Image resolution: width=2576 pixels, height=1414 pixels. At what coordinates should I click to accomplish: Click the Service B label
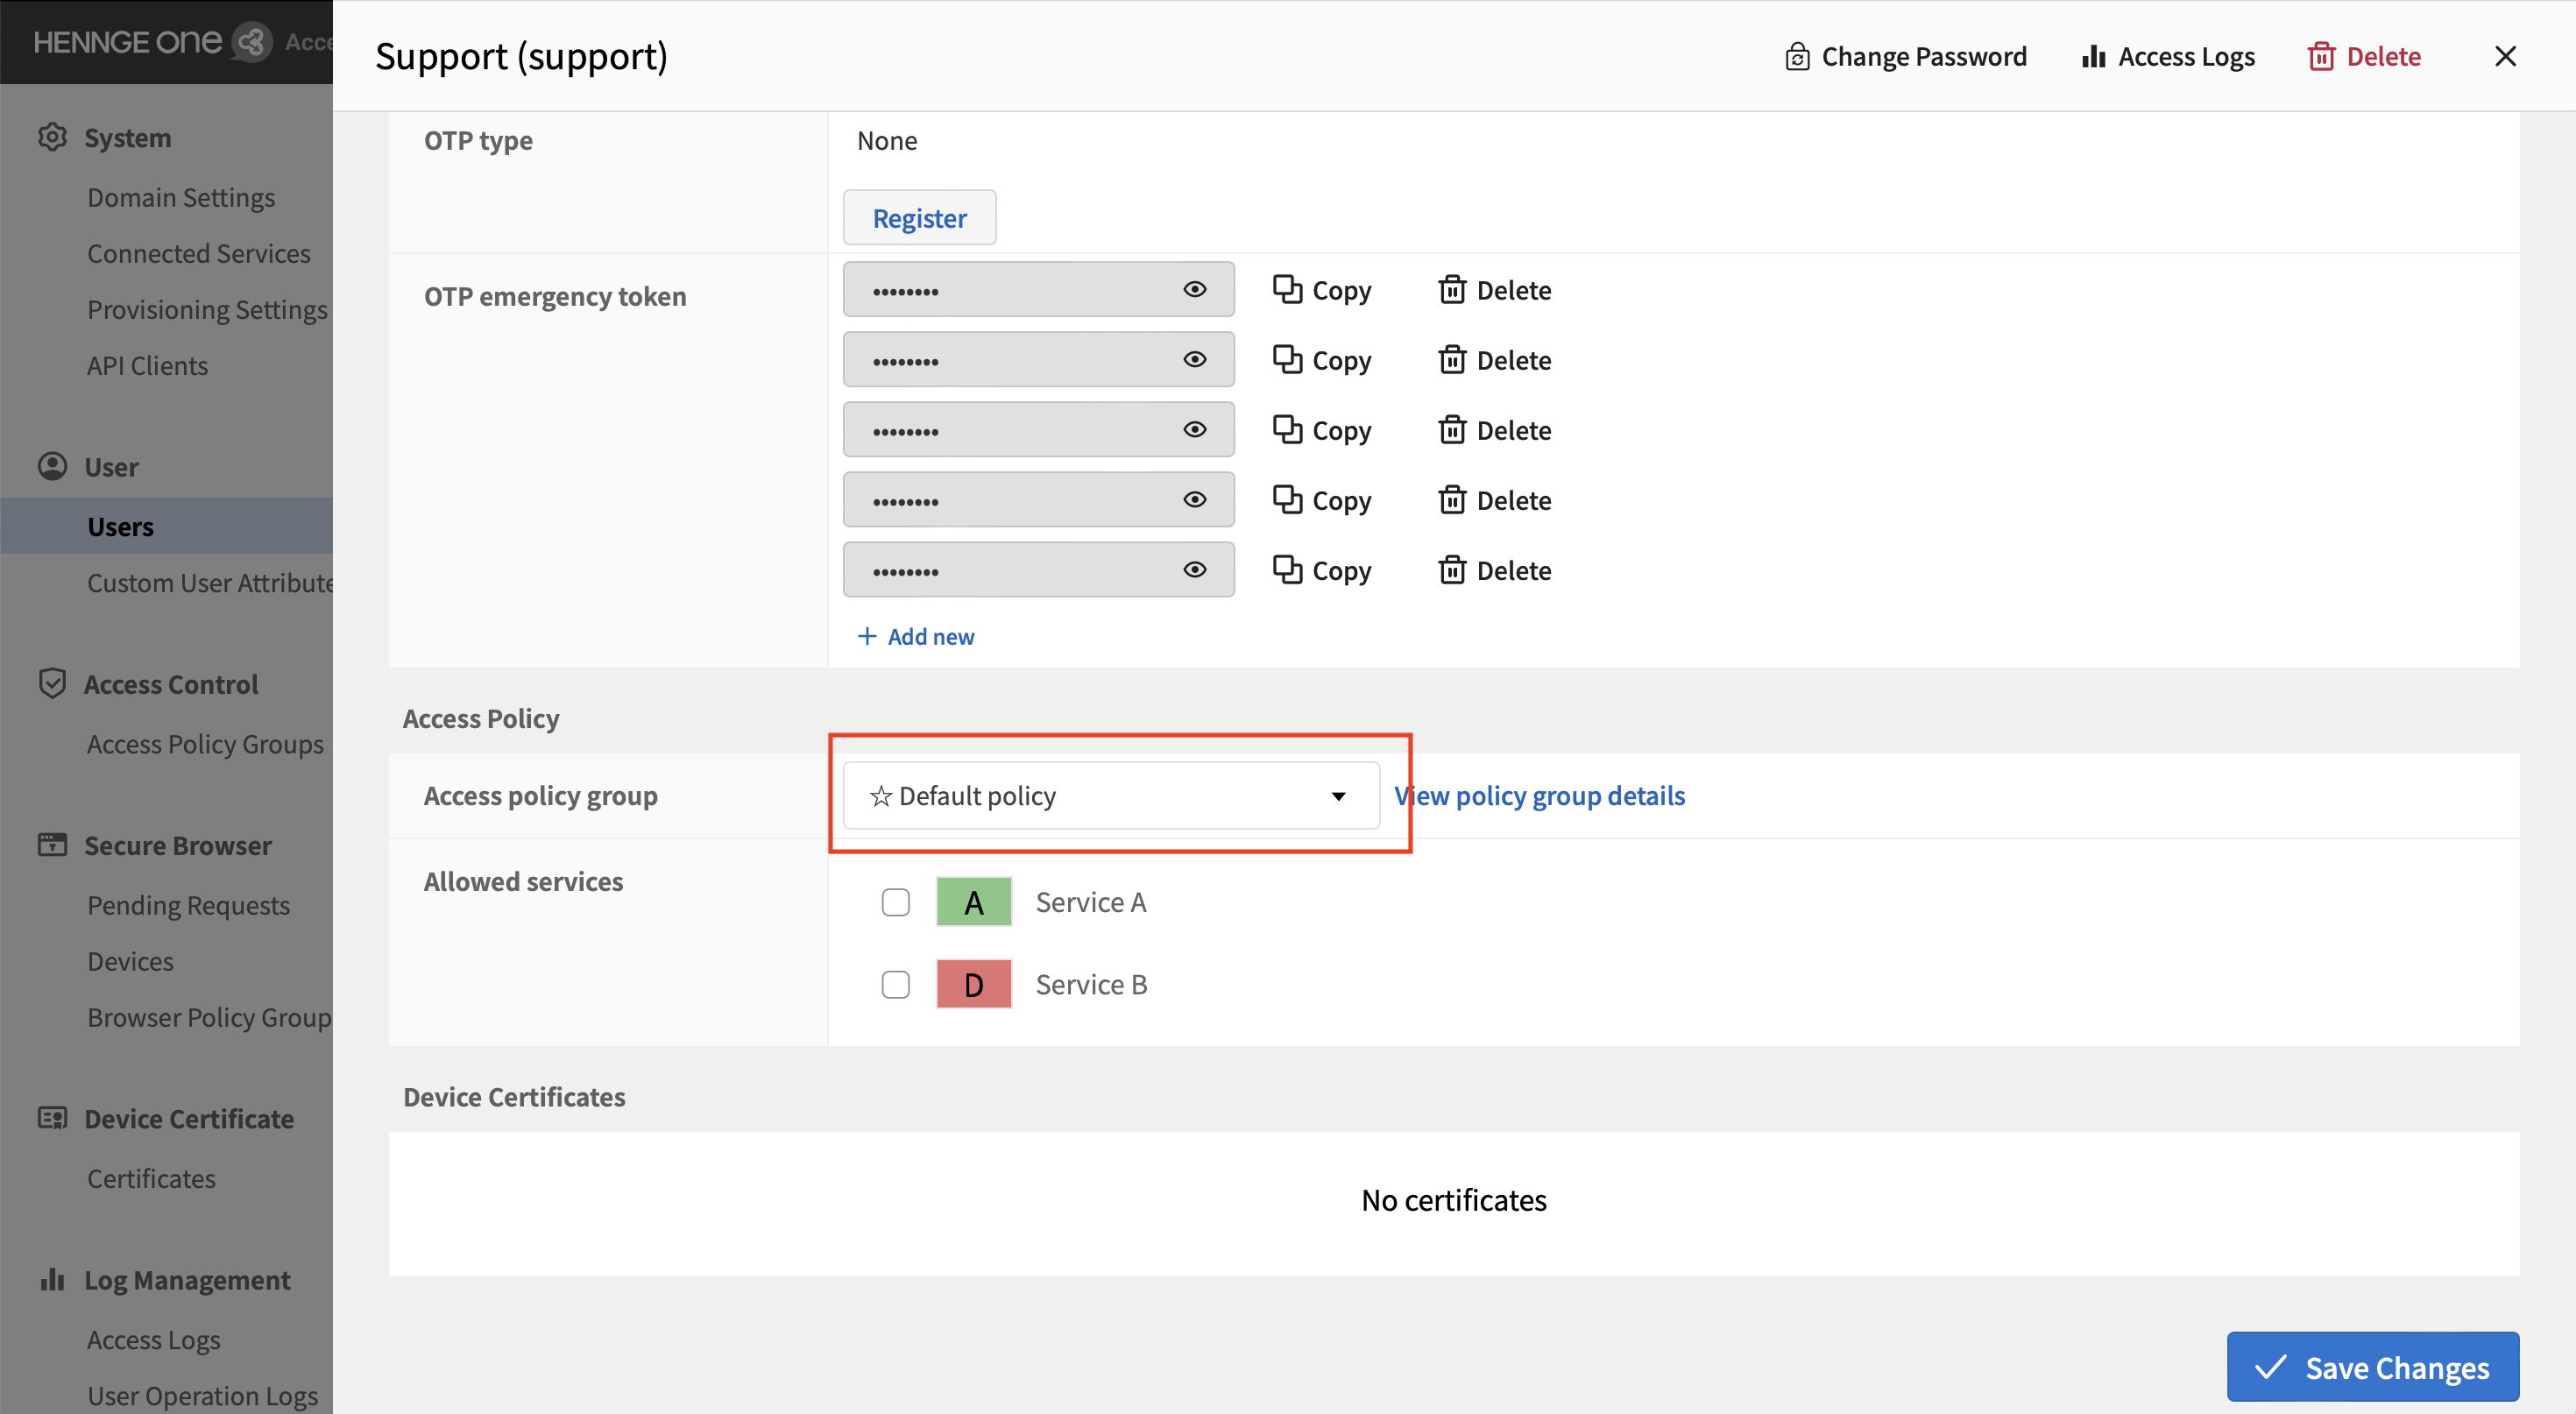pyautogui.click(x=1091, y=984)
